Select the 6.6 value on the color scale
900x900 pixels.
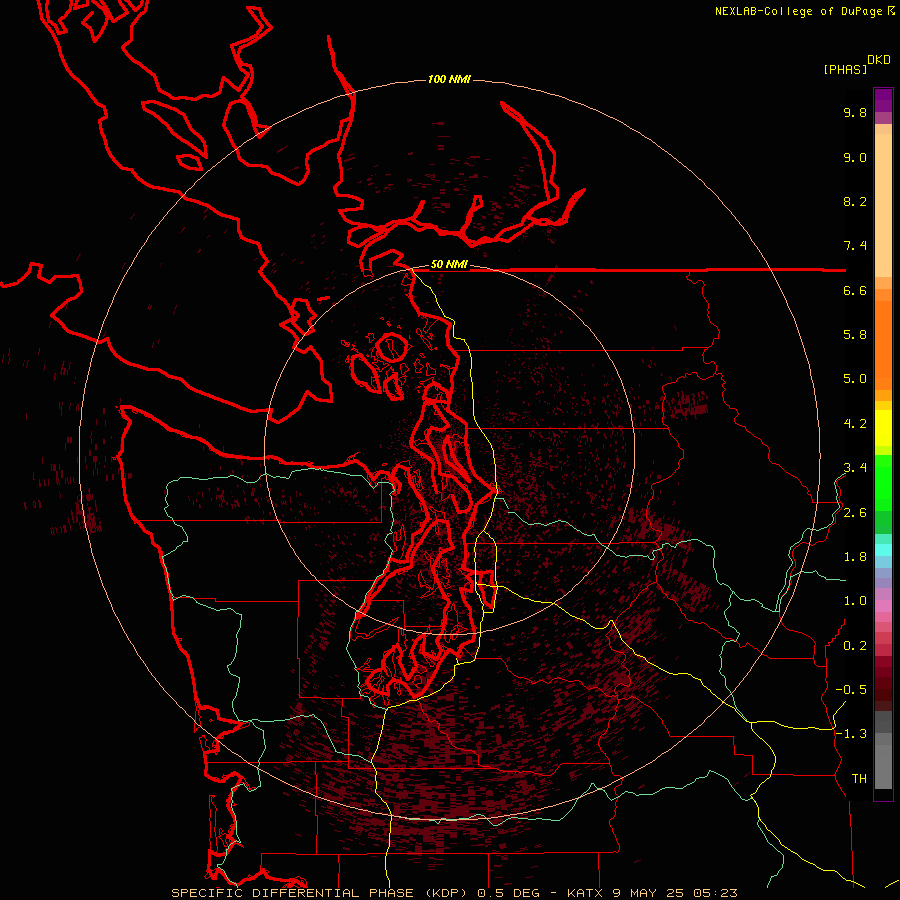855,291
